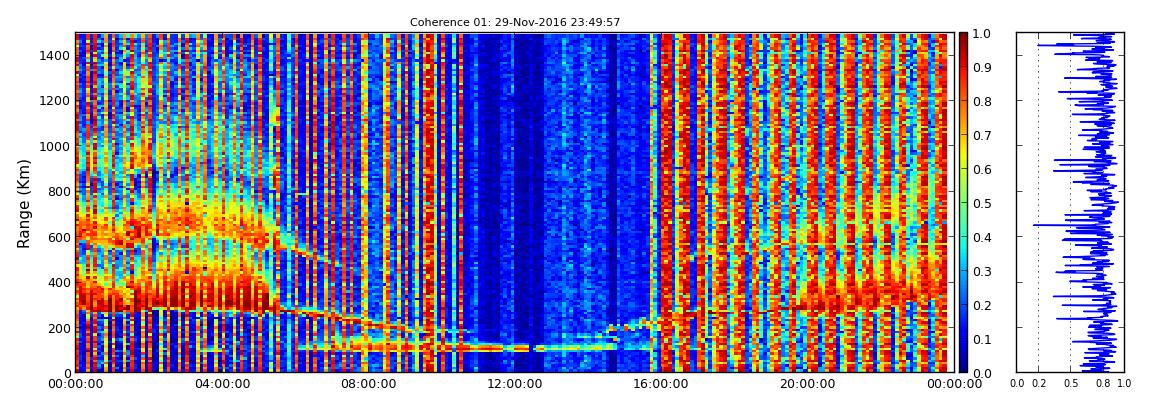Click the 0.5 tick on profile plot axis
Image resolution: width=1150 pixels, height=407 pixels.
1071,383
